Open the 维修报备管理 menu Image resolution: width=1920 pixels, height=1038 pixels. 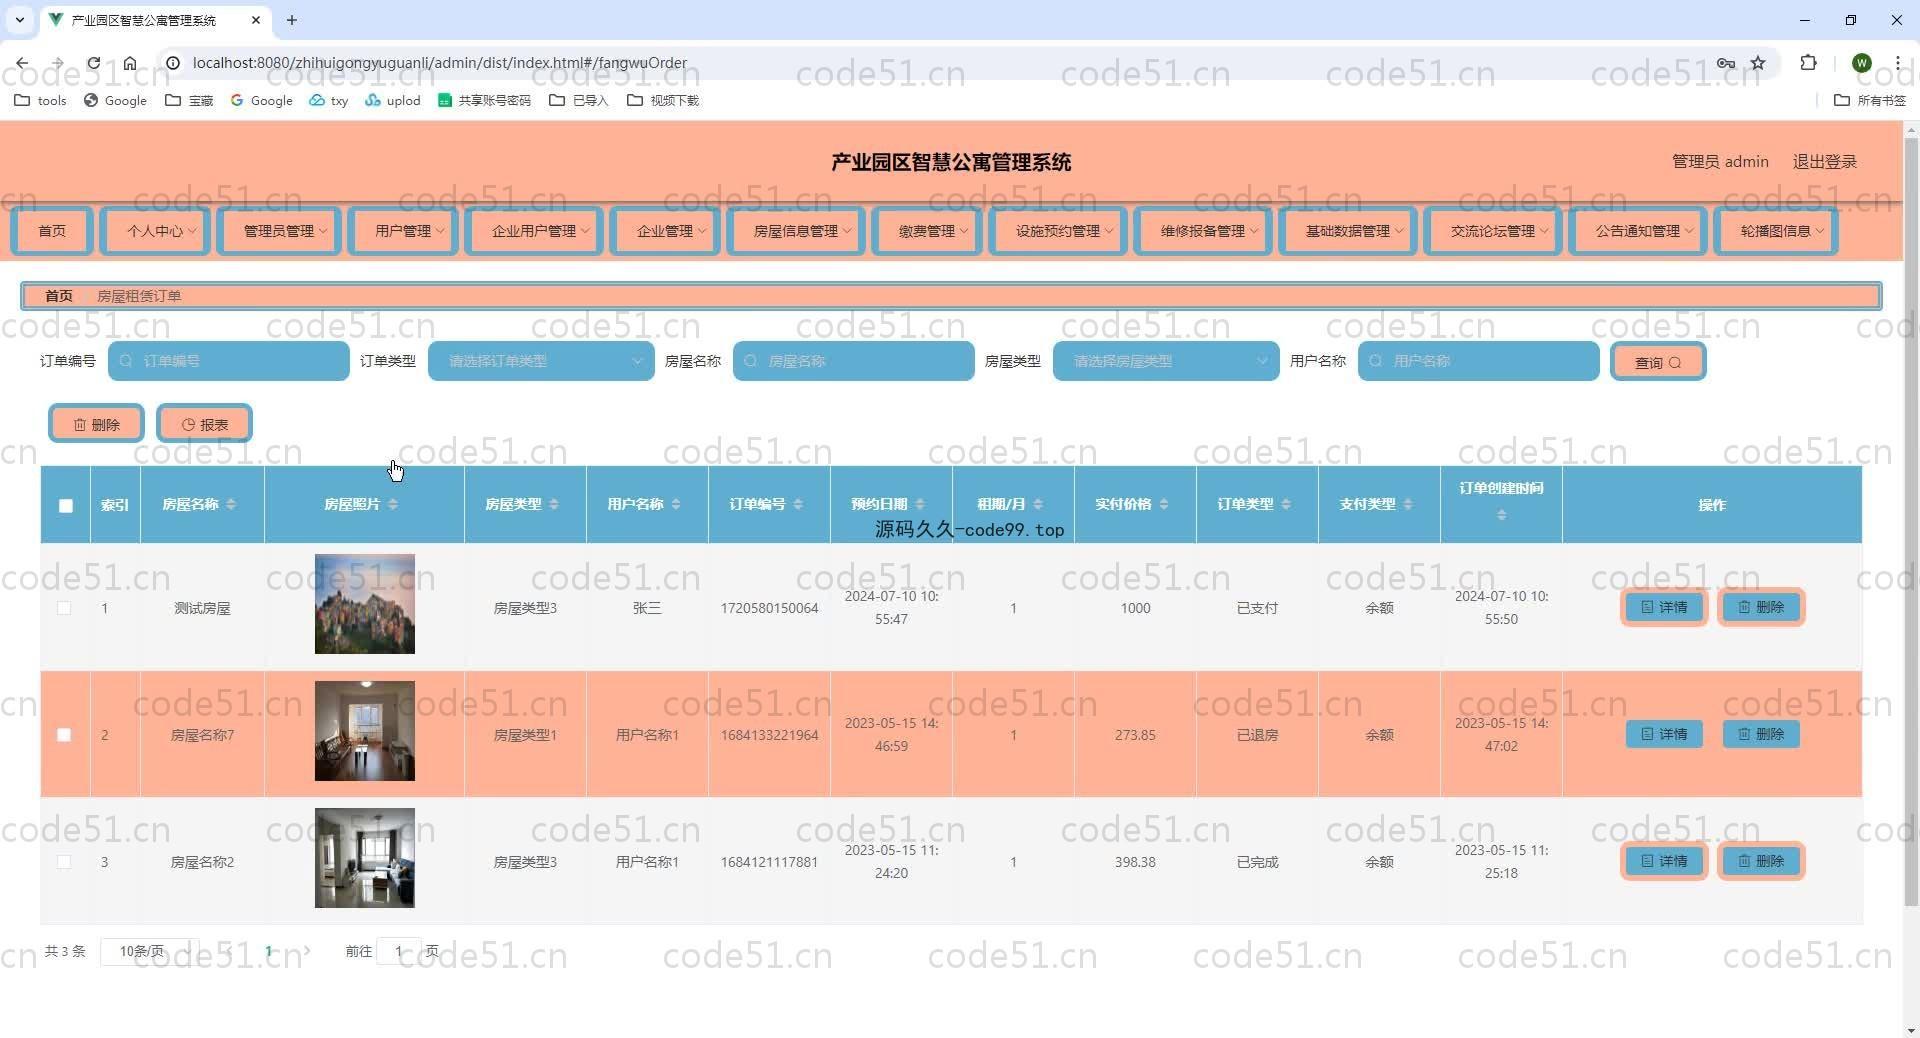click(x=1203, y=231)
